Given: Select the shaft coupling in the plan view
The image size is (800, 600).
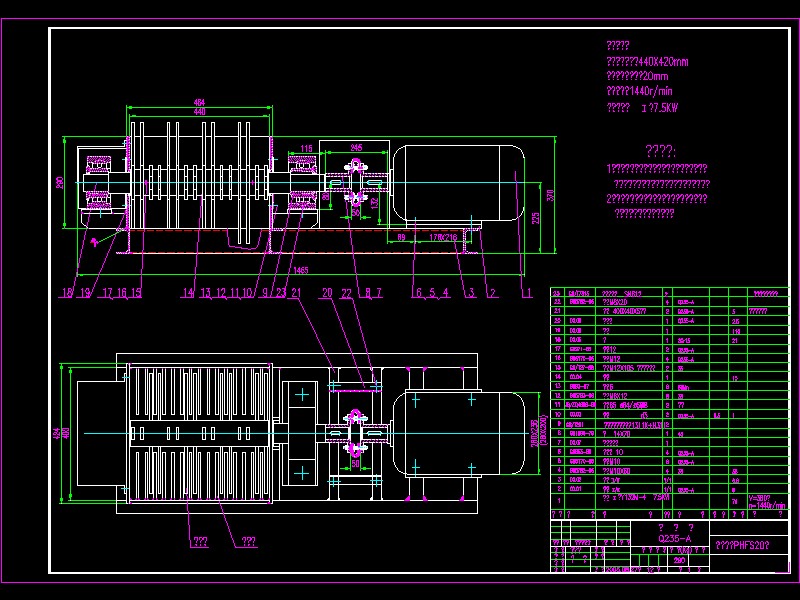Looking at the screenshot, I should (x=356, y=433).
